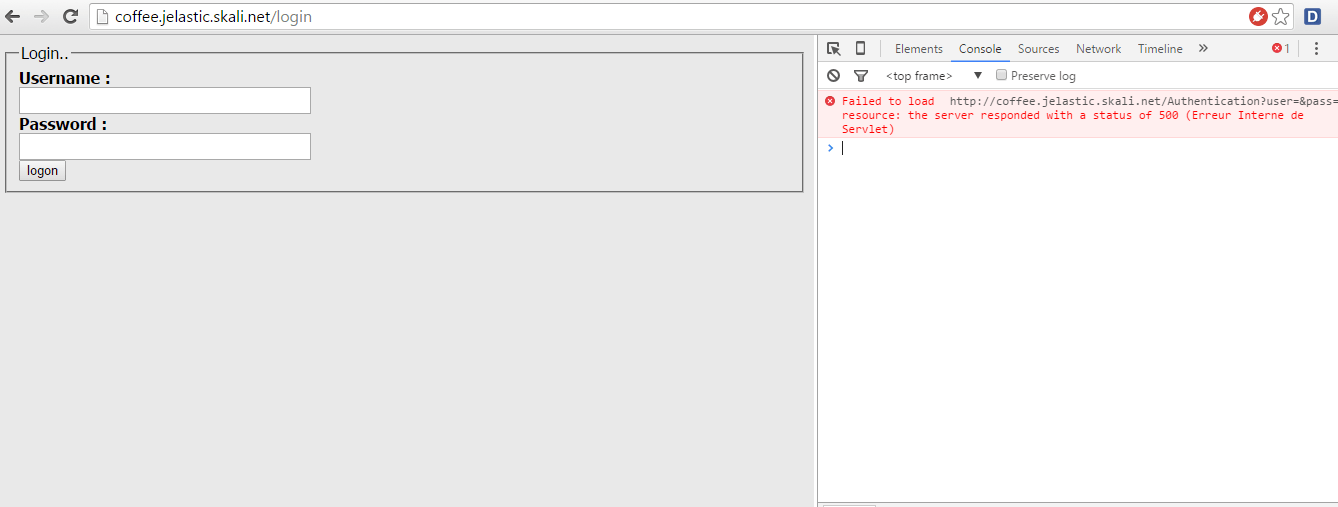Screen dimensions: 1338x507
Task: Click into the Password input field
Action: (165, 147)
